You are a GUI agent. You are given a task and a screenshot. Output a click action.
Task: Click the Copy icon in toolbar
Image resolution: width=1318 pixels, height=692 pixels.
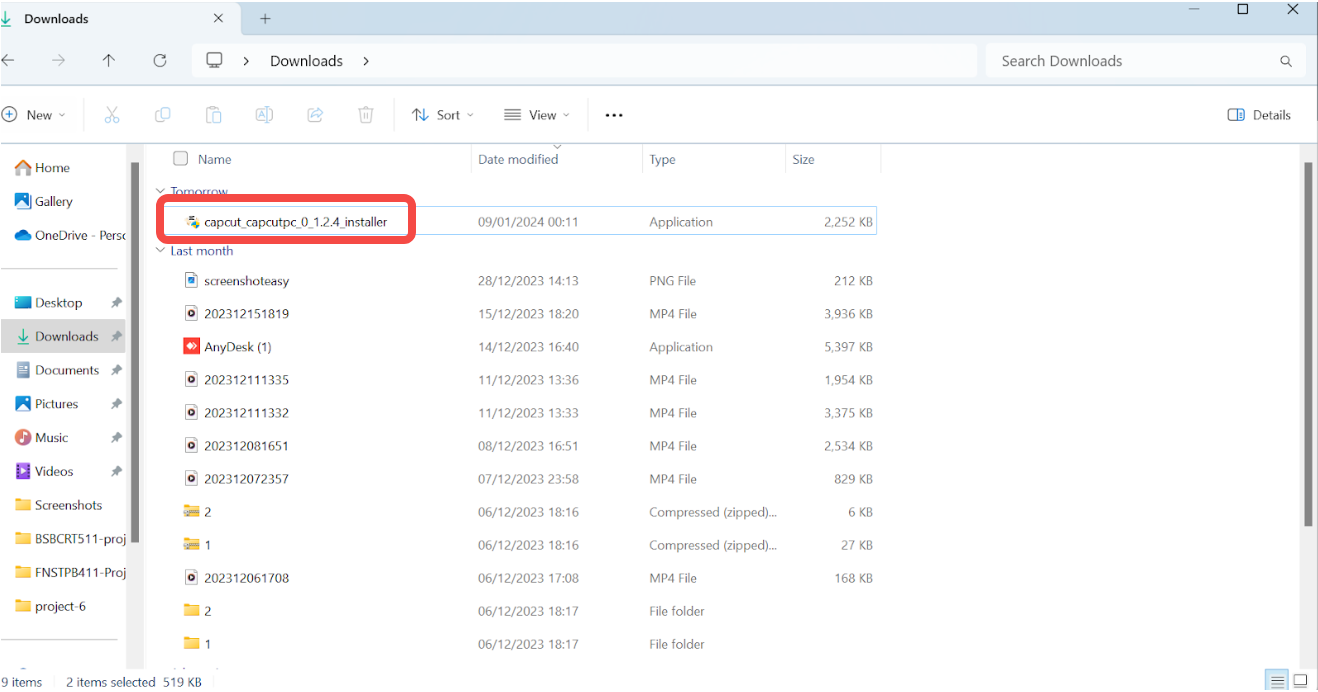162,115
